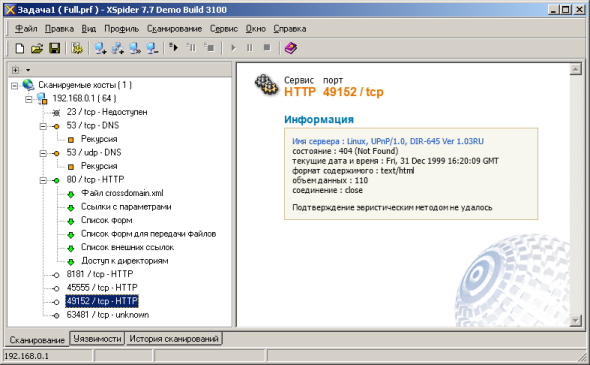Image resolution: width=590 pixels, height=365 pixels.
Task: Collapse the 80 / tcp - HTTP node
Action: point(43,181)
